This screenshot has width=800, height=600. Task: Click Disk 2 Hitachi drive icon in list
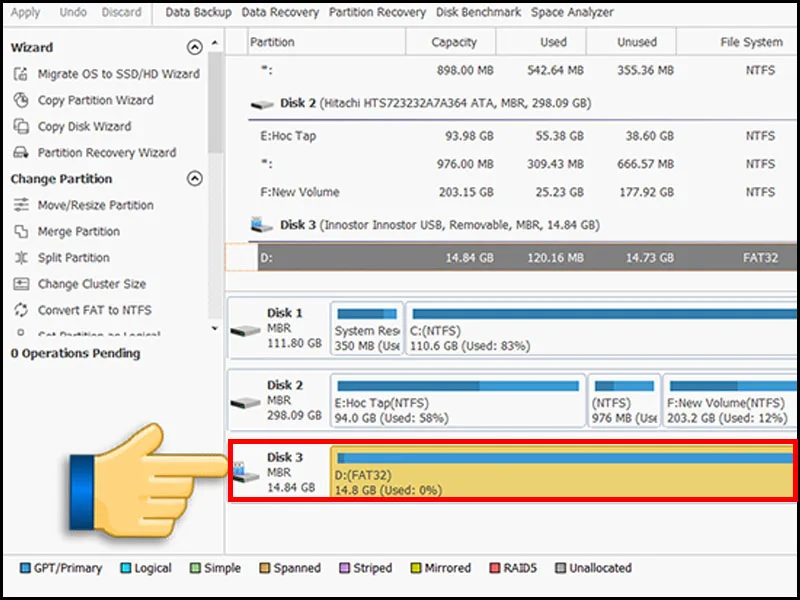(262, 105)
